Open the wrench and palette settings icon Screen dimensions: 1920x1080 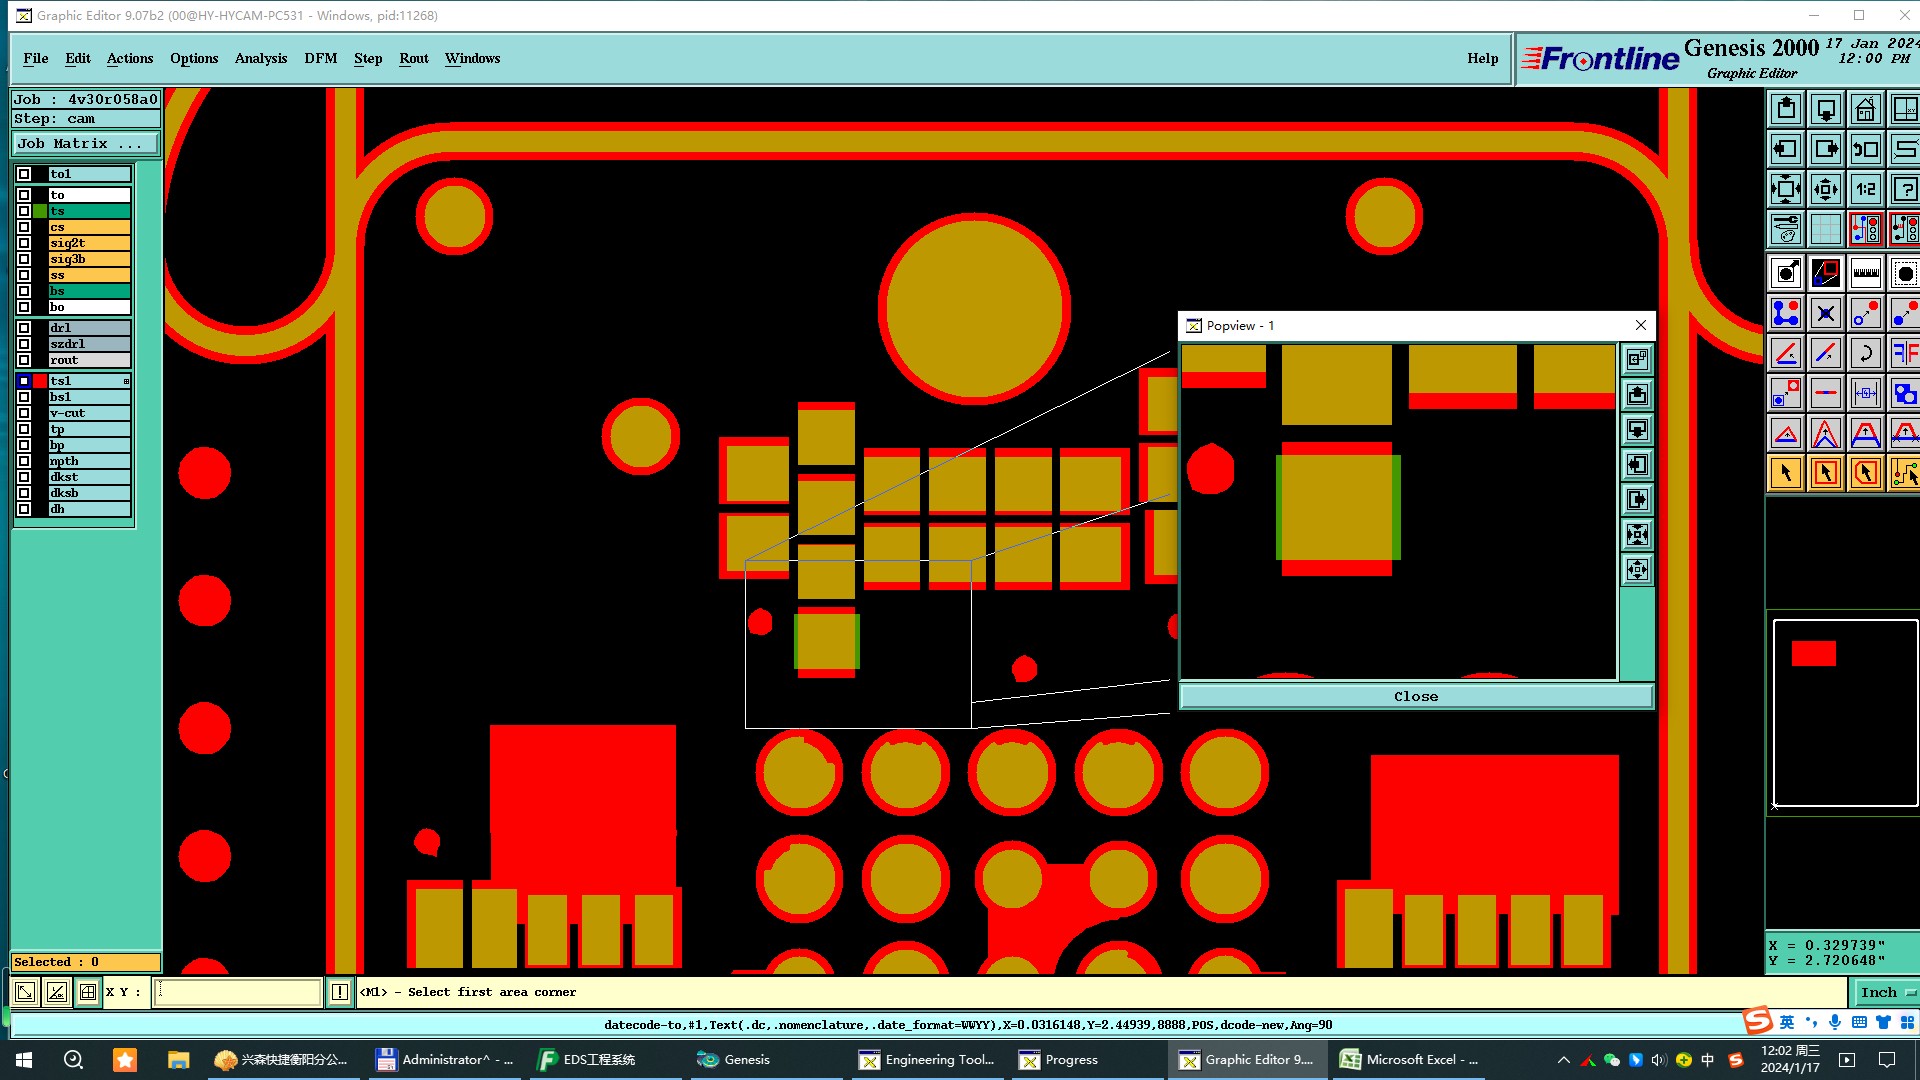click(x=1785, y=229)
